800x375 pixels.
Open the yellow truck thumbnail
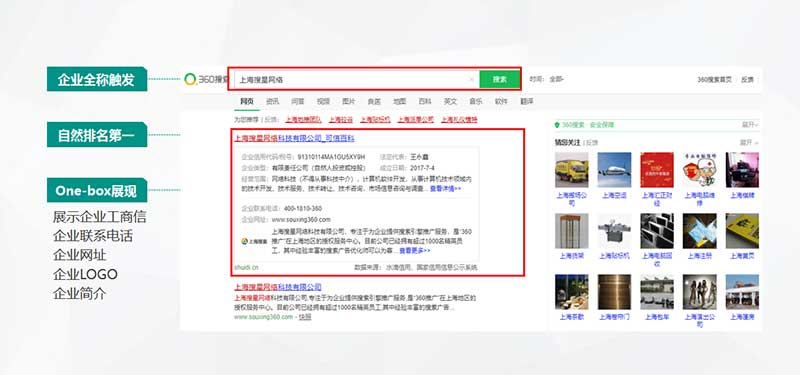(571, 170)
